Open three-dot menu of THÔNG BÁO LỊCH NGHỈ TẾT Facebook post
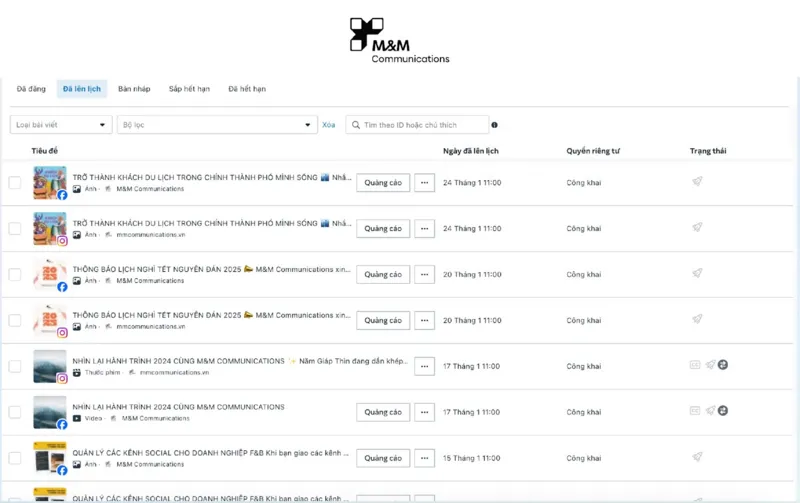The height and width of the screenshot is (503, 800). [424, 274]
